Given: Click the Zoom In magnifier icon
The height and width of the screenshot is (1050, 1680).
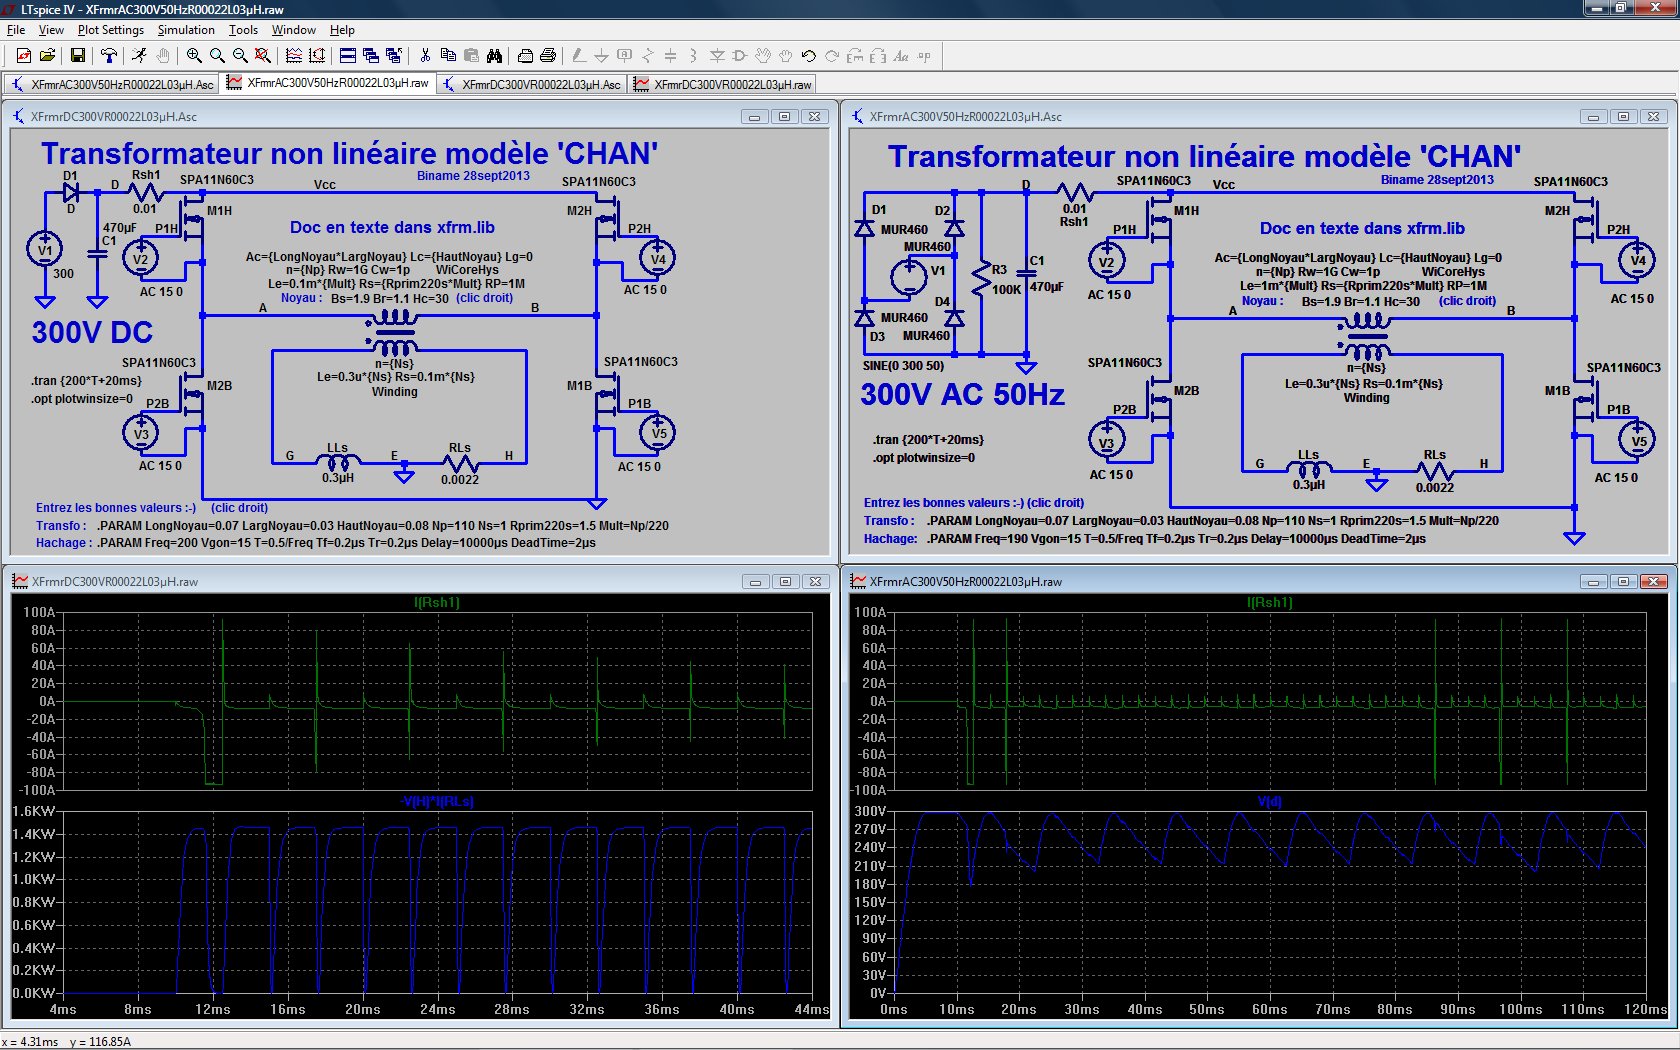Looking at the screenshot, I should [194, 56].
